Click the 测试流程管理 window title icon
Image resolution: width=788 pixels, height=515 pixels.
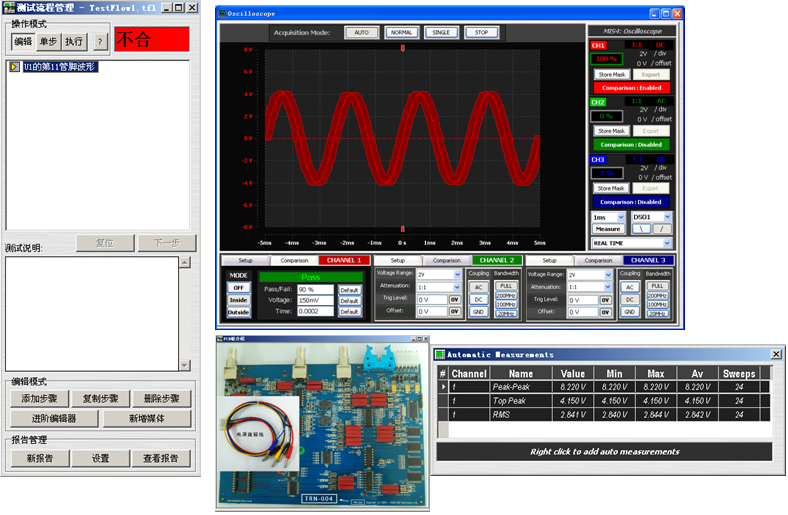coord(9,8)
